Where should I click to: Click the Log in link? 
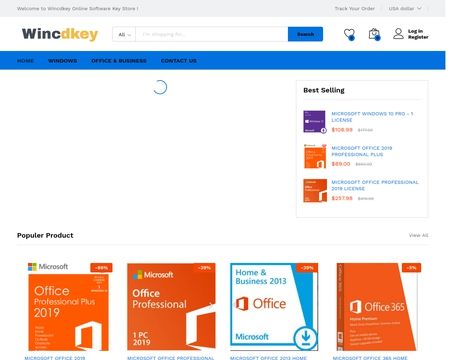click(x=415, y=31)
